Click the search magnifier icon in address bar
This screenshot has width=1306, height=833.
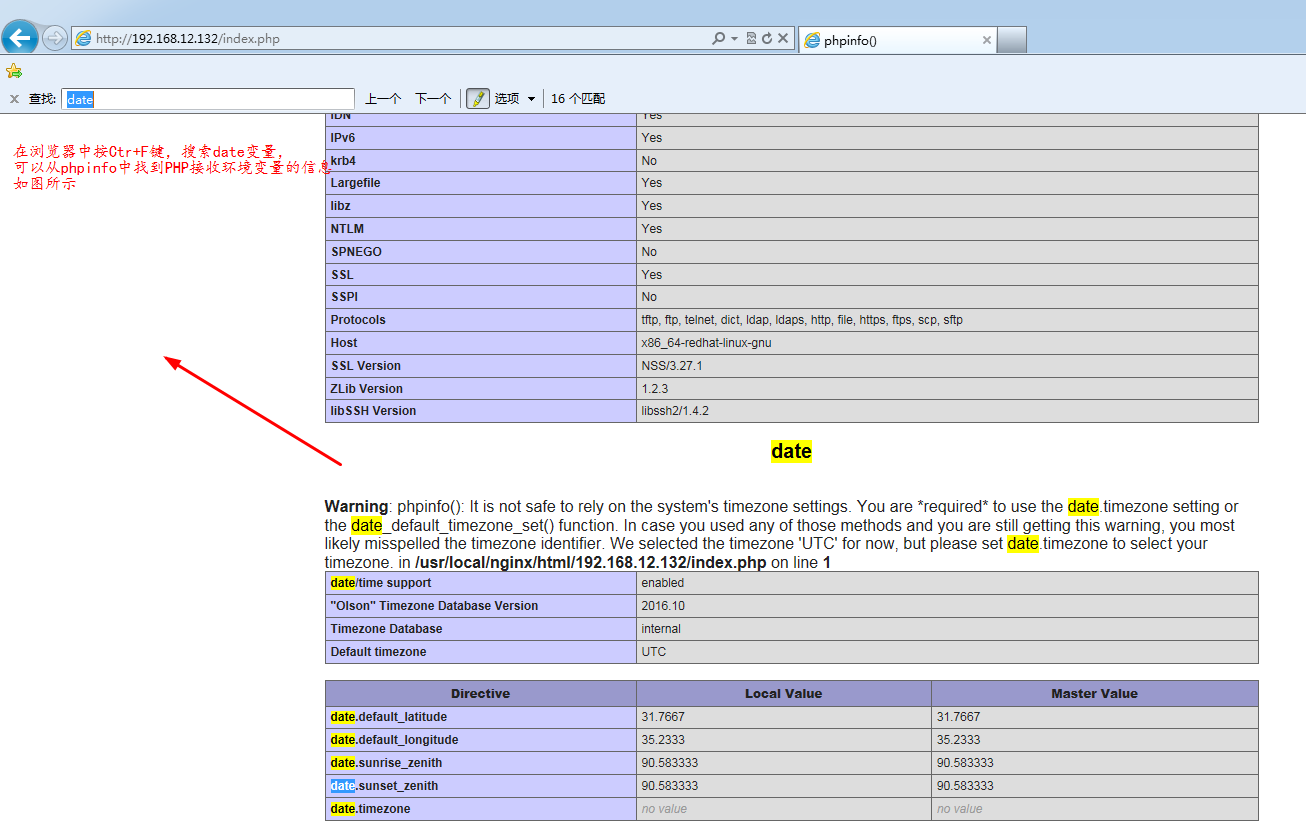coord(718,39)
